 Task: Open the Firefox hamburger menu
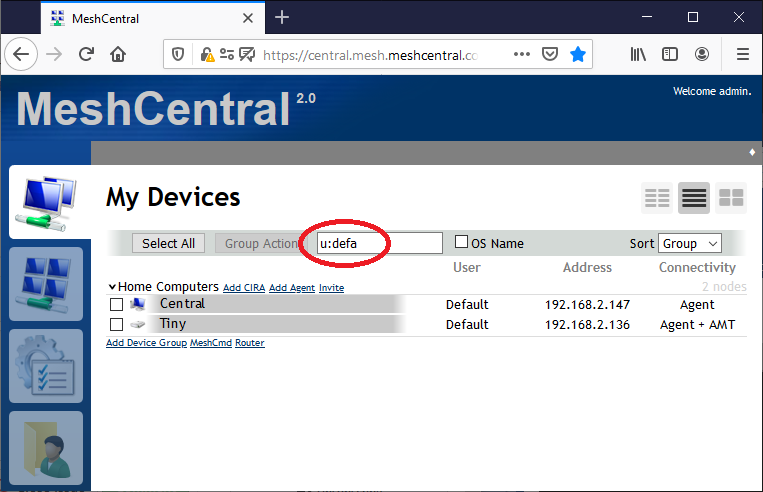(x=743, y=54)
